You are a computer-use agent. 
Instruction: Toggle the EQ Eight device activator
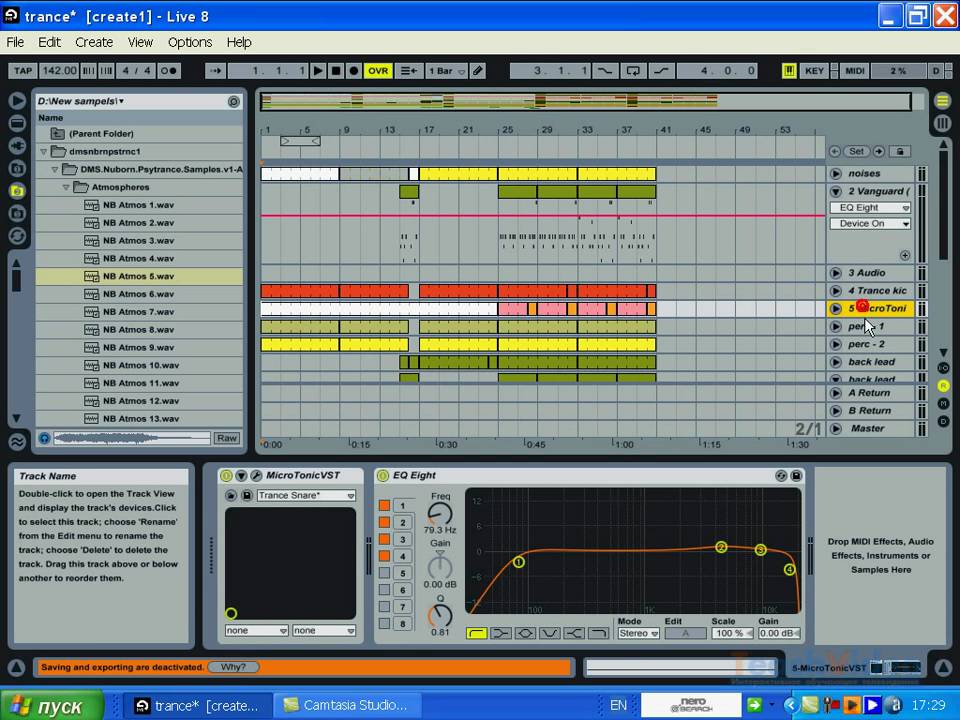coord(383,476)
